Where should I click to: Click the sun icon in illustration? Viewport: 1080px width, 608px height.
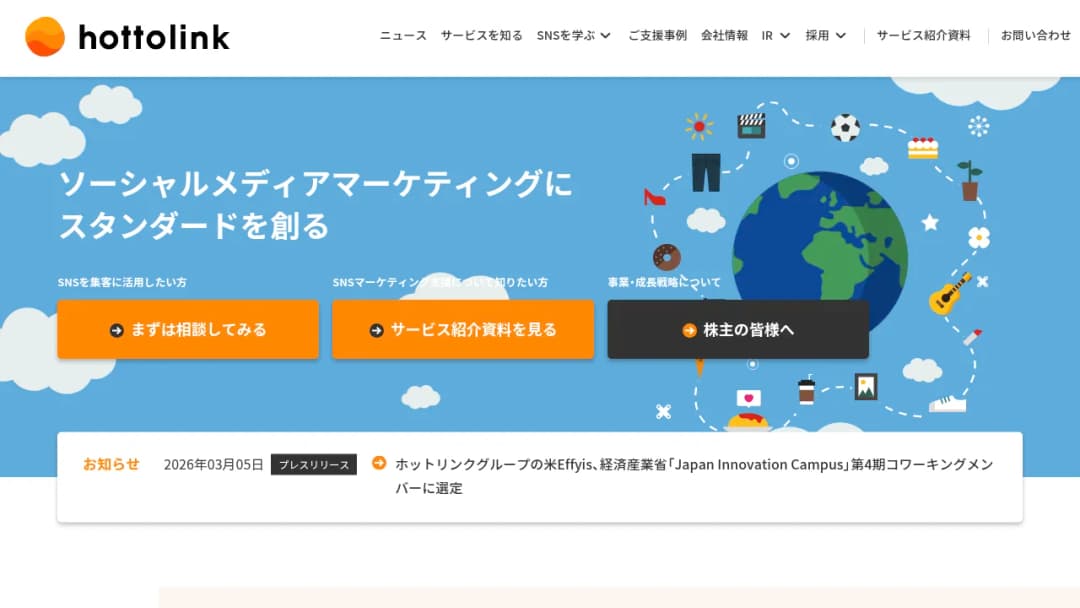coord(699,127)
